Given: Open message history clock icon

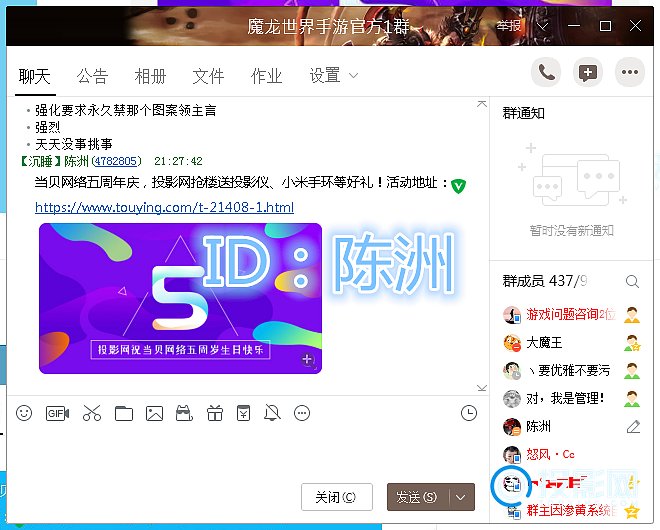Looking at the screenshot, I should click(x=469, y=413).
